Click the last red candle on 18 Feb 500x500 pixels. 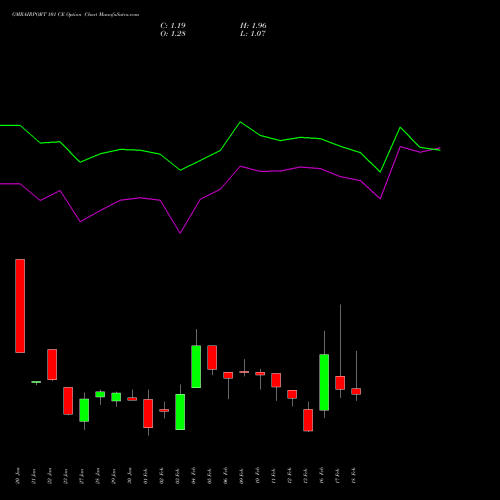tap(356, 391)
